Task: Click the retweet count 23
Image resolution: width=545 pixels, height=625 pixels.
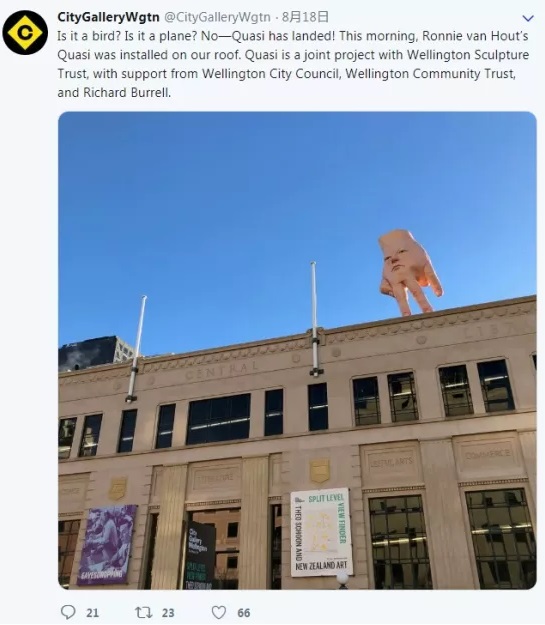Action: point(168,613)
